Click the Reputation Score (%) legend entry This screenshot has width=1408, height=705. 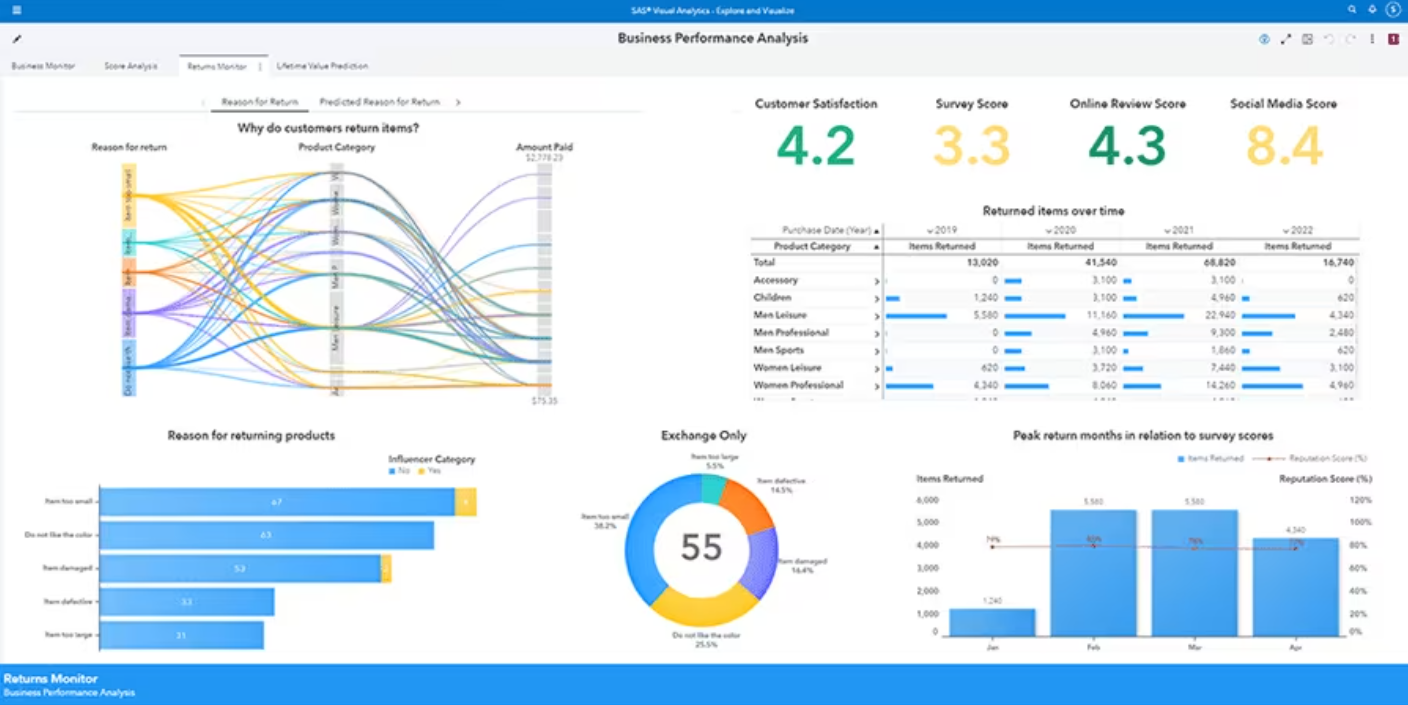(x=1310, y=458)
